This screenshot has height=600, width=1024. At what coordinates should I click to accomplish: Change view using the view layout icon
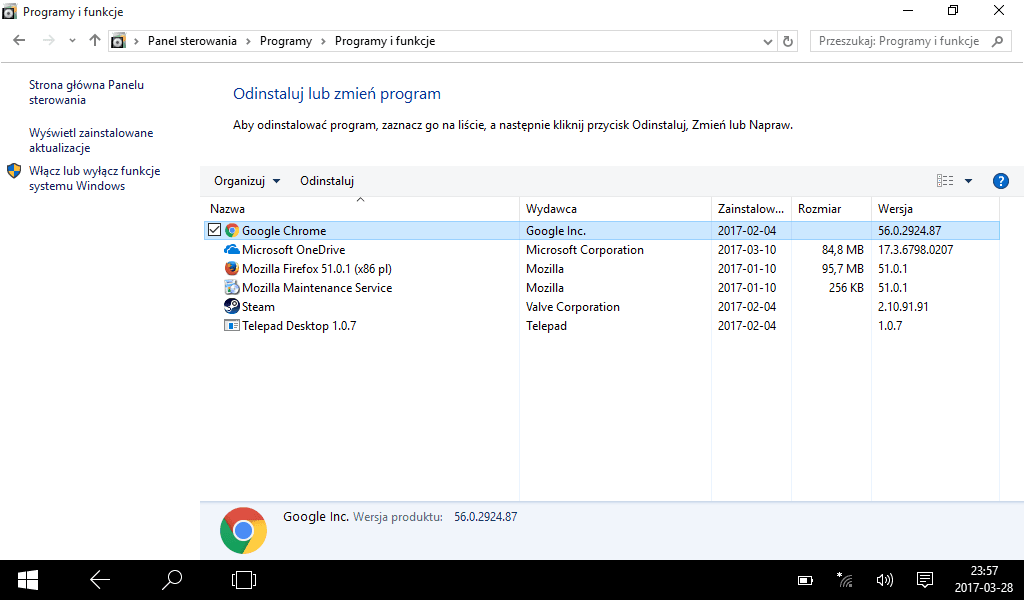[x=945, y=181]
